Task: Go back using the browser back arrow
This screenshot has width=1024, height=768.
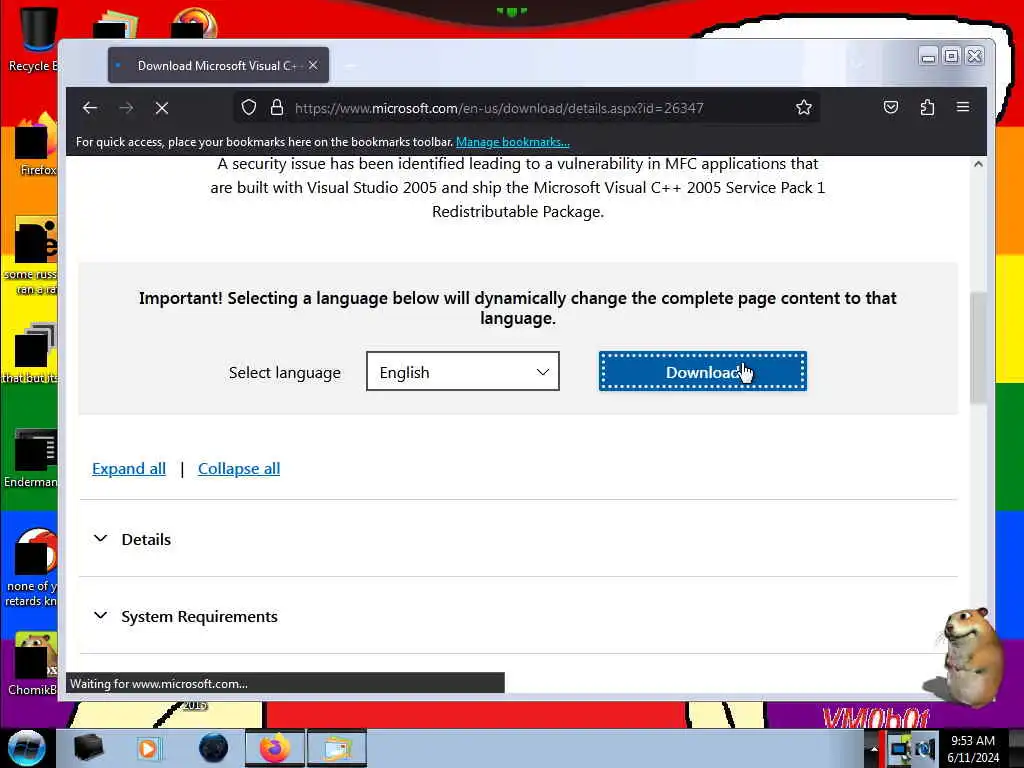Action: 90,108
